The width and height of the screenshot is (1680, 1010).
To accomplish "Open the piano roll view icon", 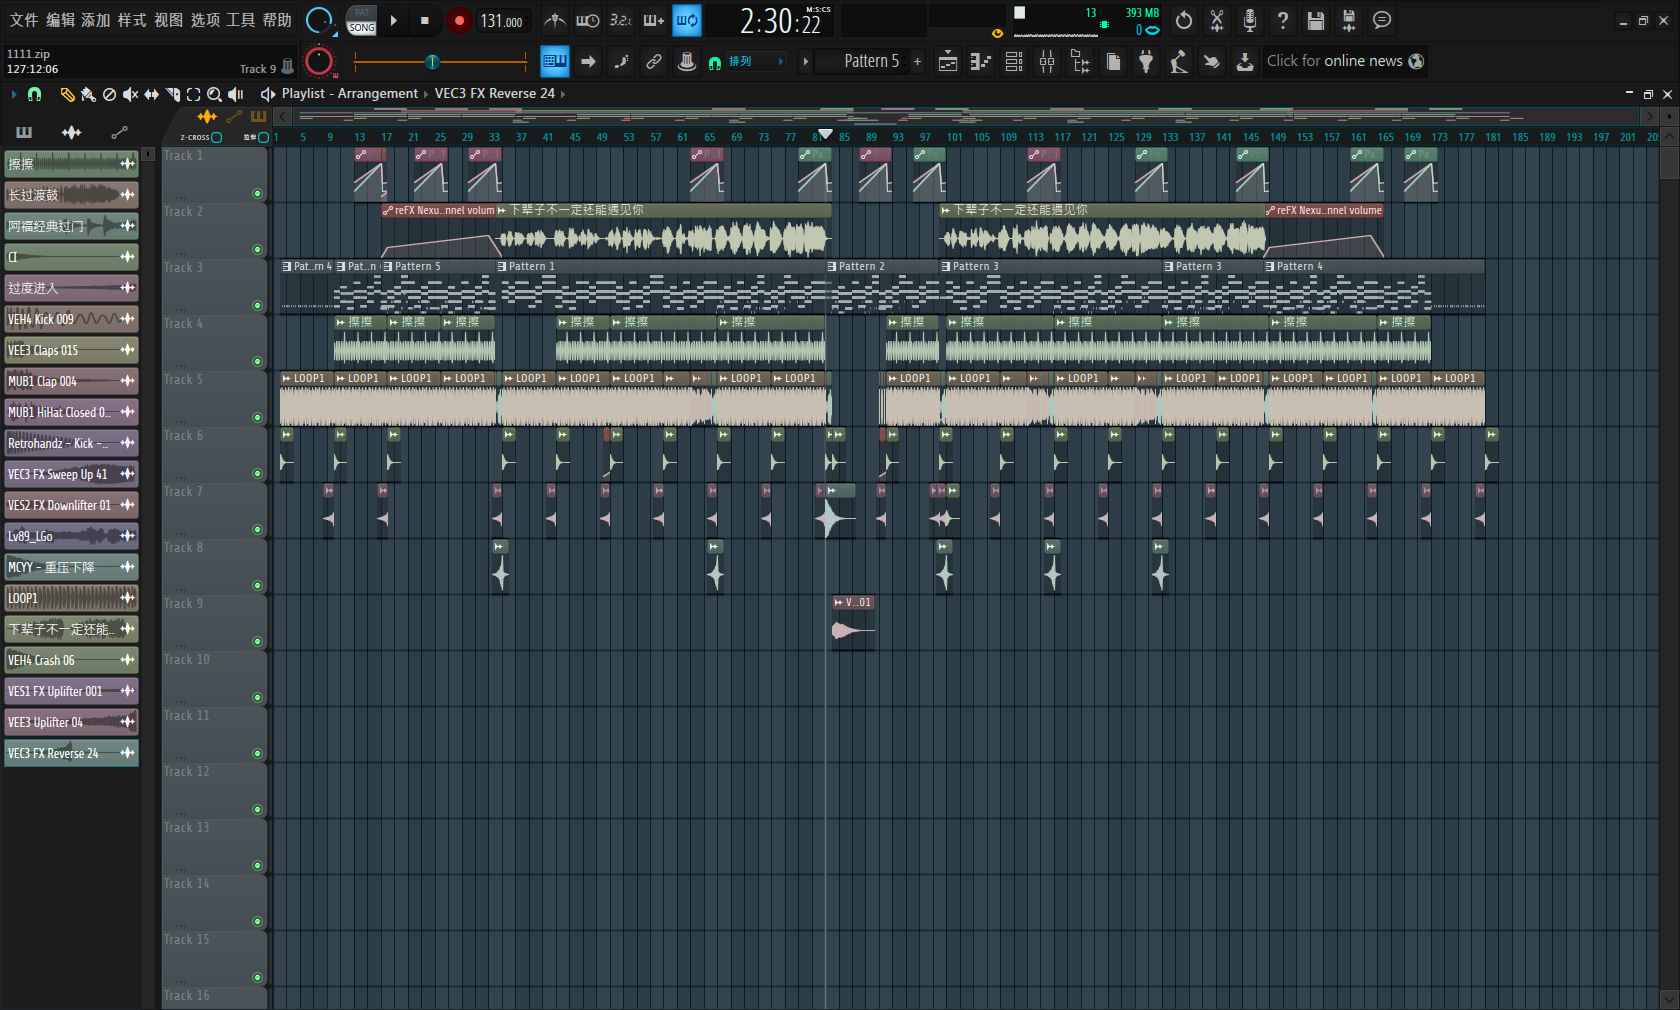I will 980,62.
